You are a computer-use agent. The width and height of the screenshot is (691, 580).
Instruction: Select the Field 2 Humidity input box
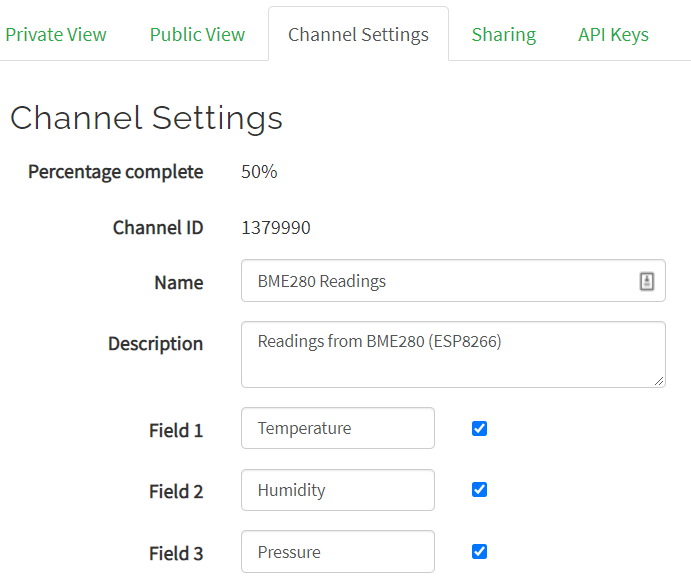tap(337, 490)
